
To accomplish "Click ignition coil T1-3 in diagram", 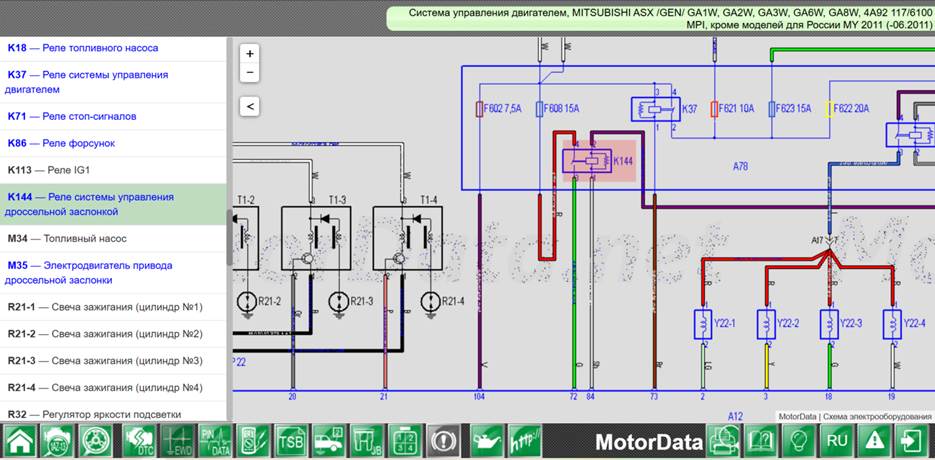I will [316, 238].
